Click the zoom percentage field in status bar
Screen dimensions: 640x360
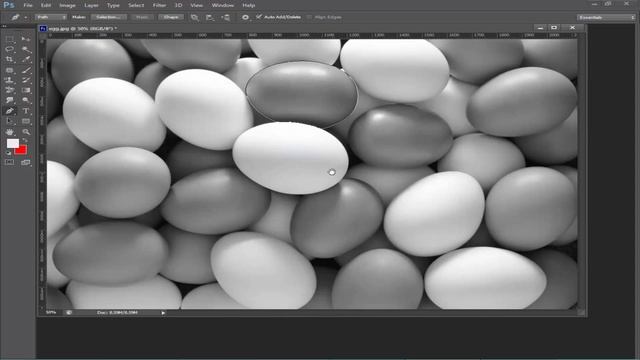[51, 313]
